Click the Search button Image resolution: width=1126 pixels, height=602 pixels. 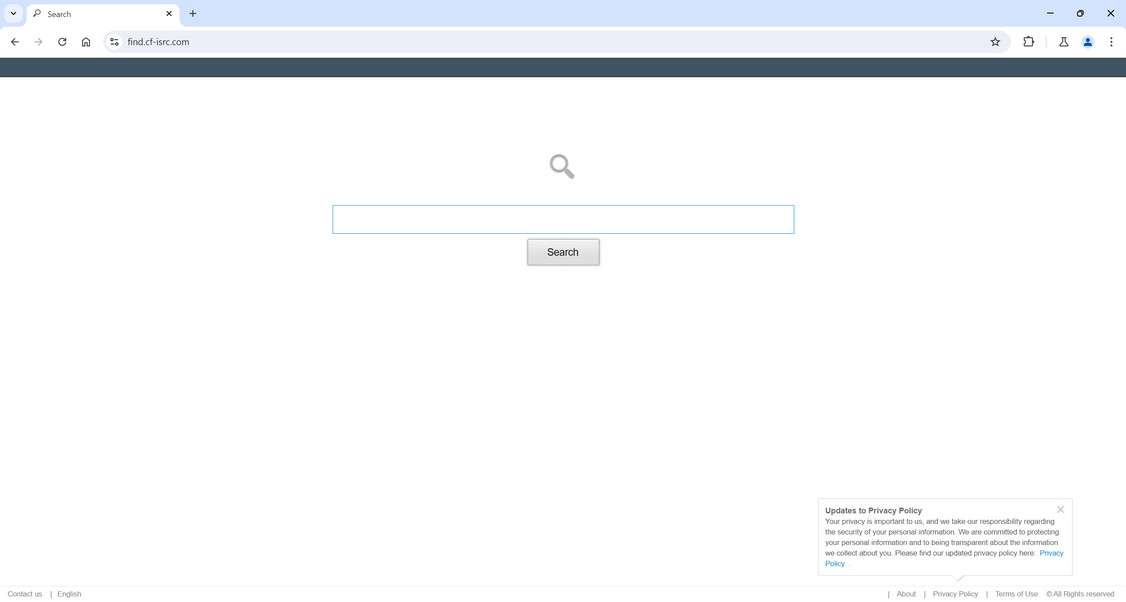point(563,252)
